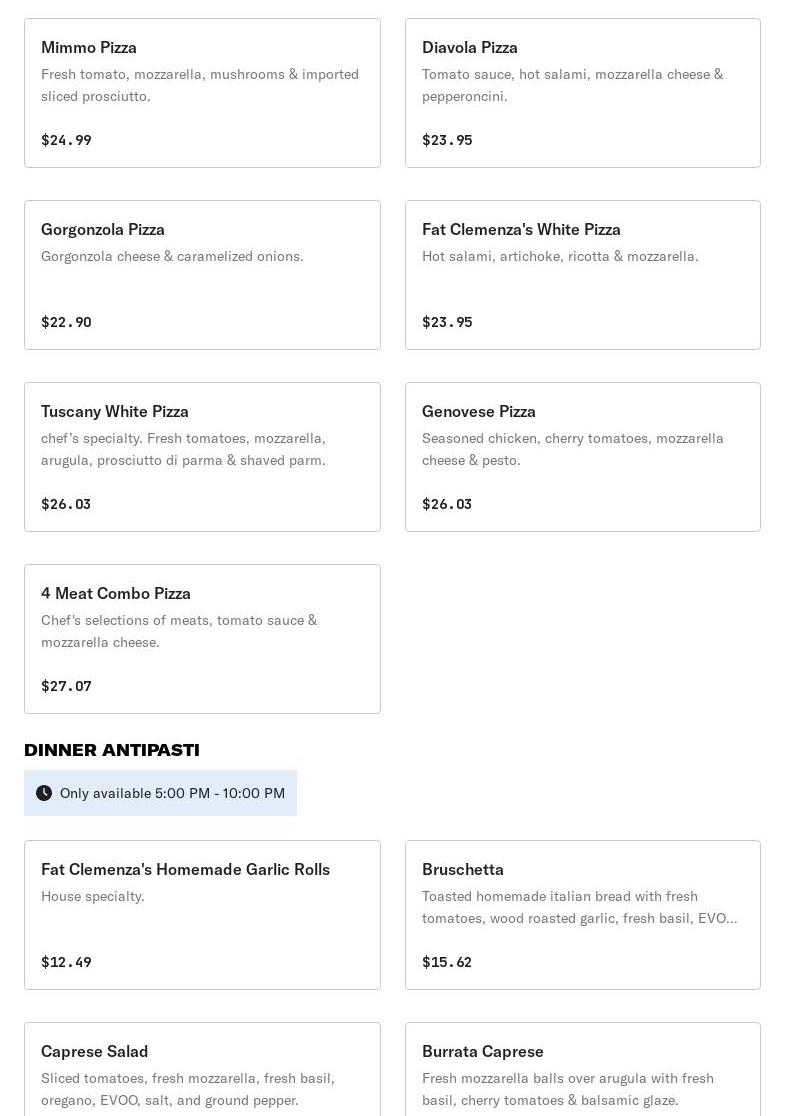Open the 4 Meat Combo Pizza
The height and width of the screenshot is (1116, 785).
[202, 639]
